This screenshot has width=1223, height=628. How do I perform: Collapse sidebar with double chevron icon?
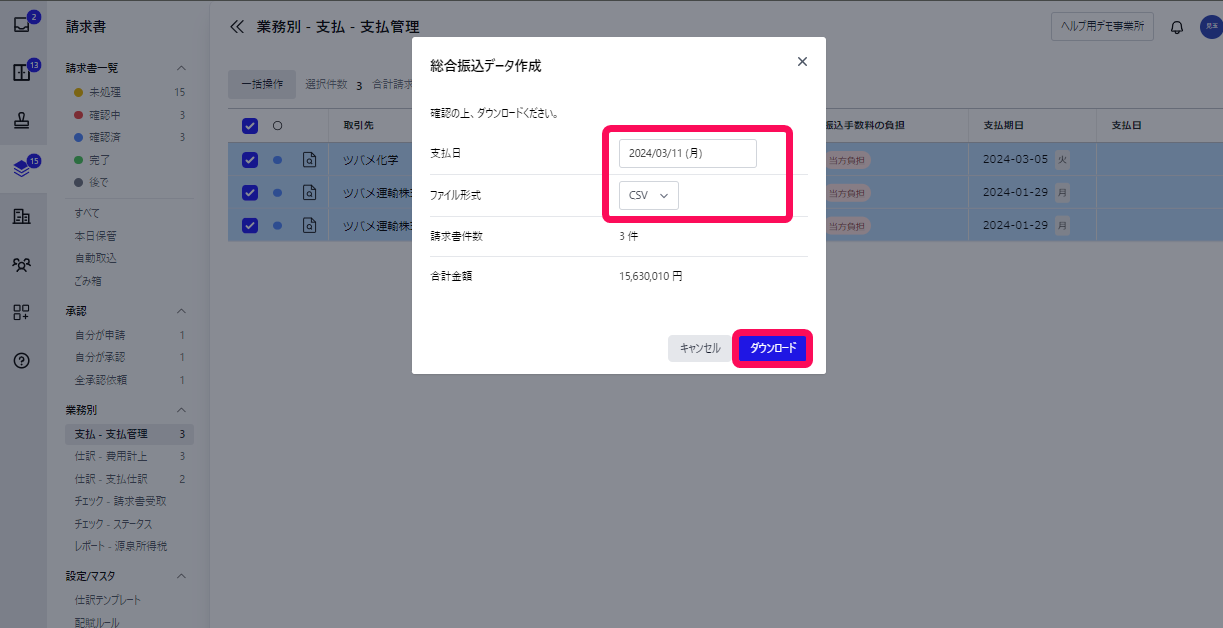tap(237, 27)
